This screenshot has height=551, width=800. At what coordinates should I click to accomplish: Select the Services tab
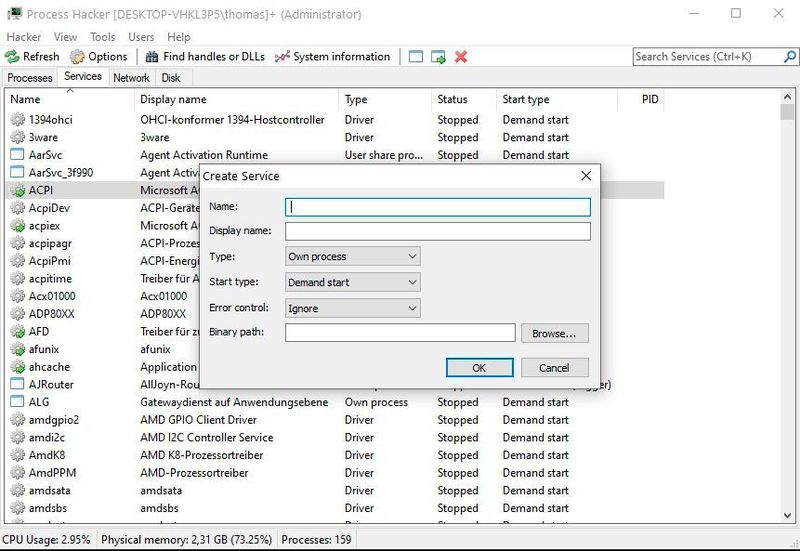pyautogui.click(x=83, y=76)
